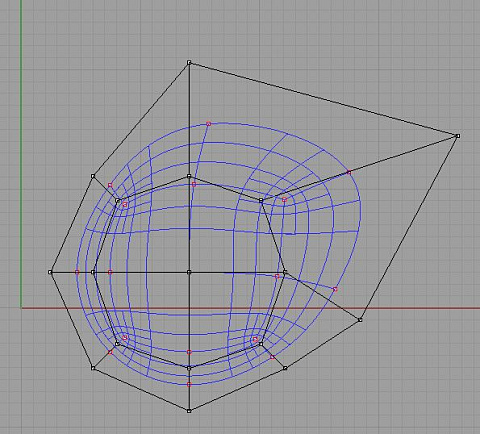480x434 pixels.
Task: Select the inner hexagon's top control point
Action: pyautogui.click(x=189, y=176)
